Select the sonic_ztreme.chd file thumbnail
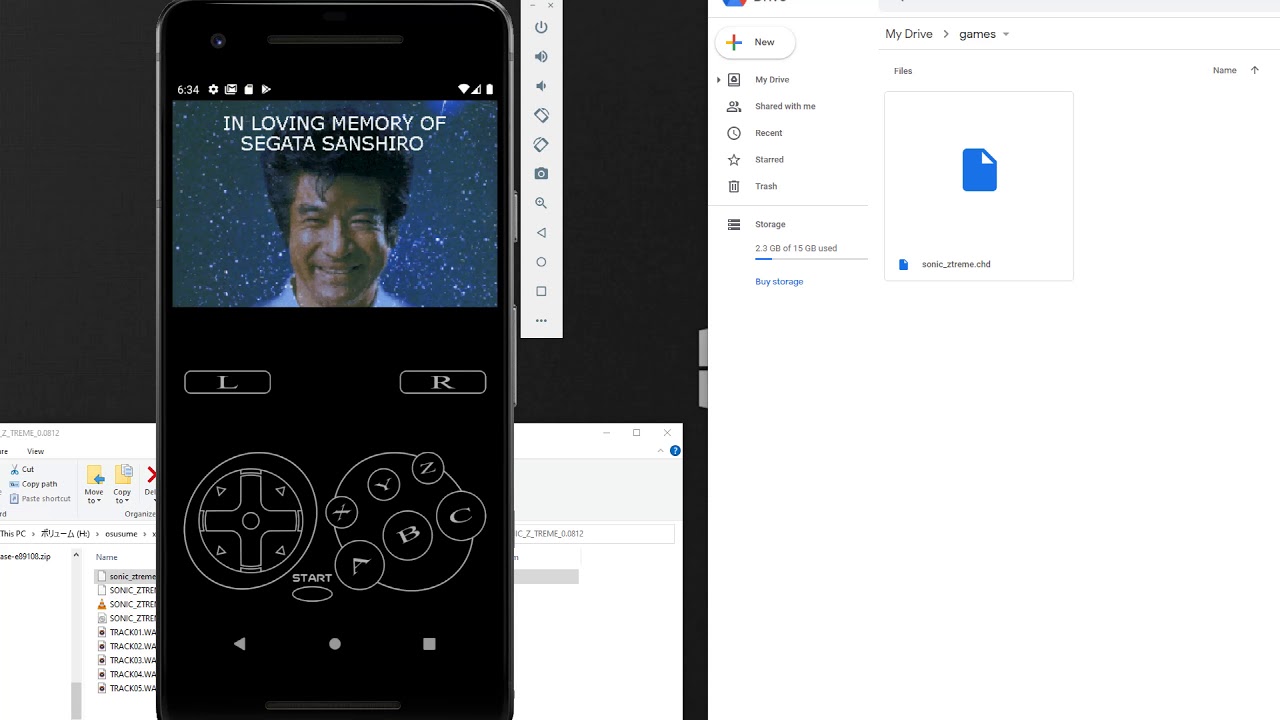 979,170
